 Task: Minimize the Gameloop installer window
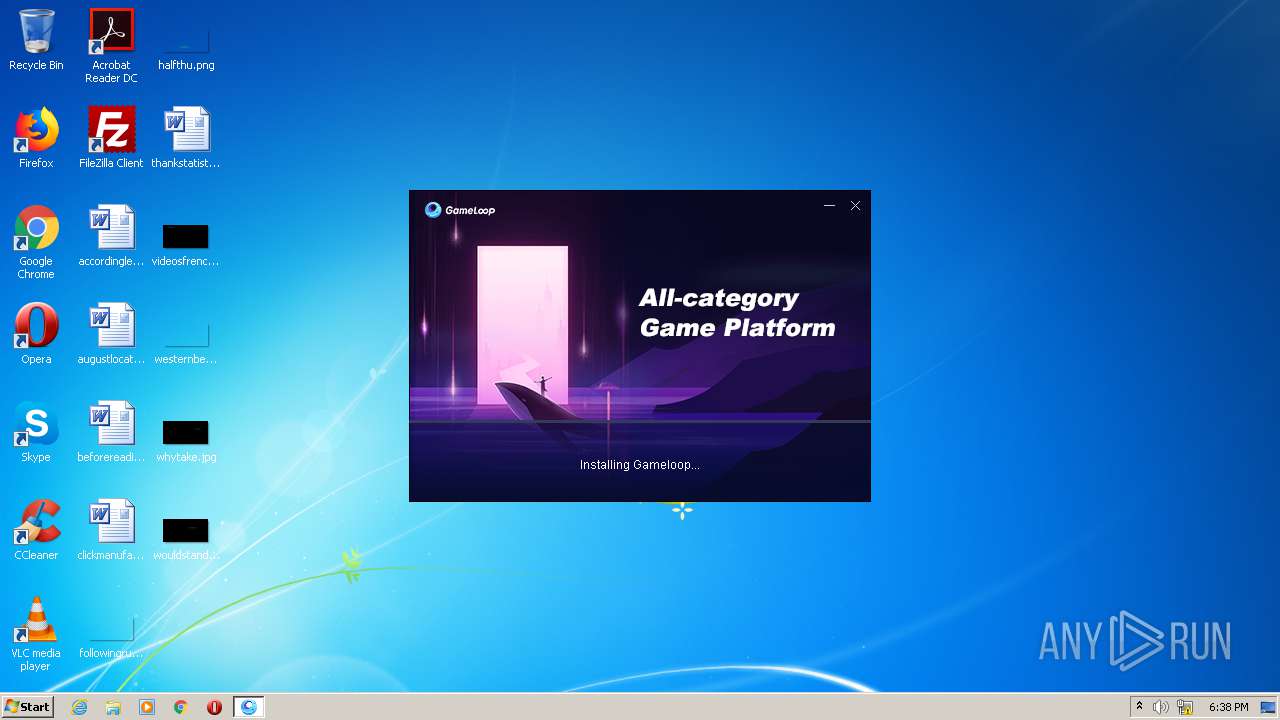(x=829, y=206)
